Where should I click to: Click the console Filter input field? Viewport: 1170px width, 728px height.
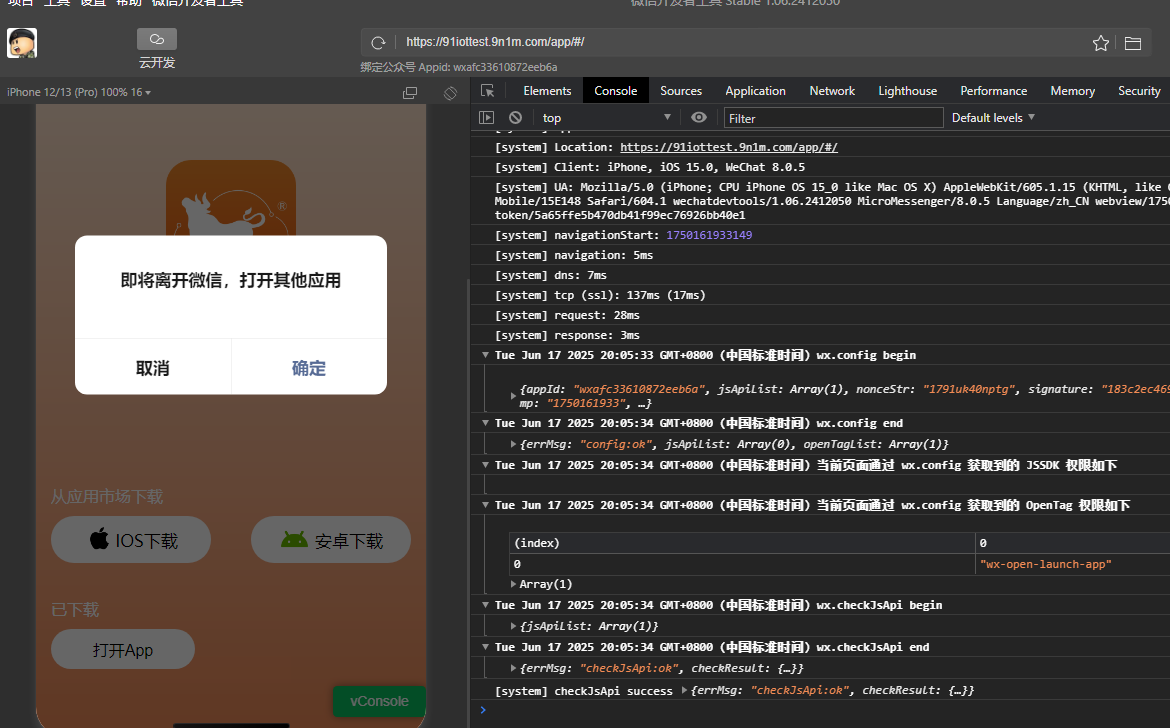(x=833, y=118)
